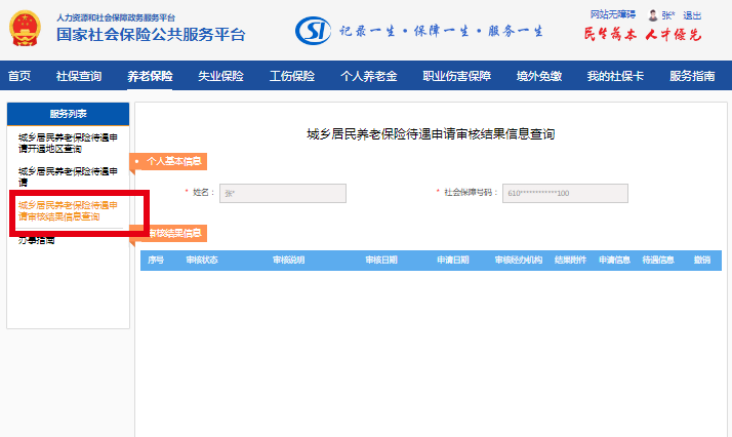Open the 境外免缴 tab

[x=538, y=76]
